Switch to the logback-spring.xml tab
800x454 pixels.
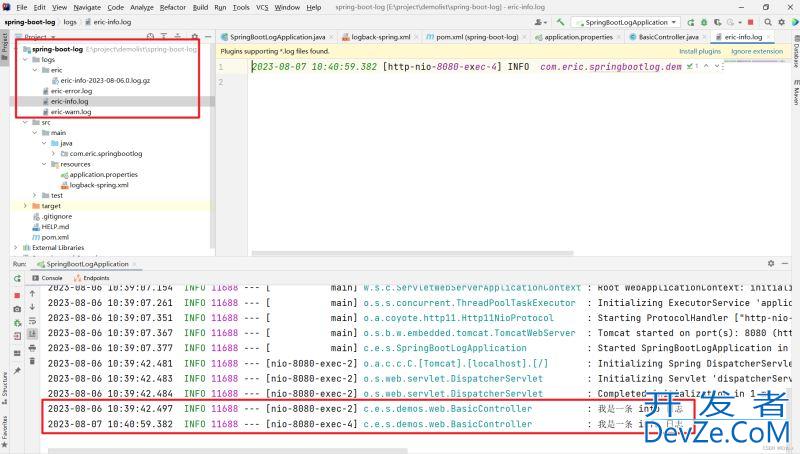(x=380, y=37)
